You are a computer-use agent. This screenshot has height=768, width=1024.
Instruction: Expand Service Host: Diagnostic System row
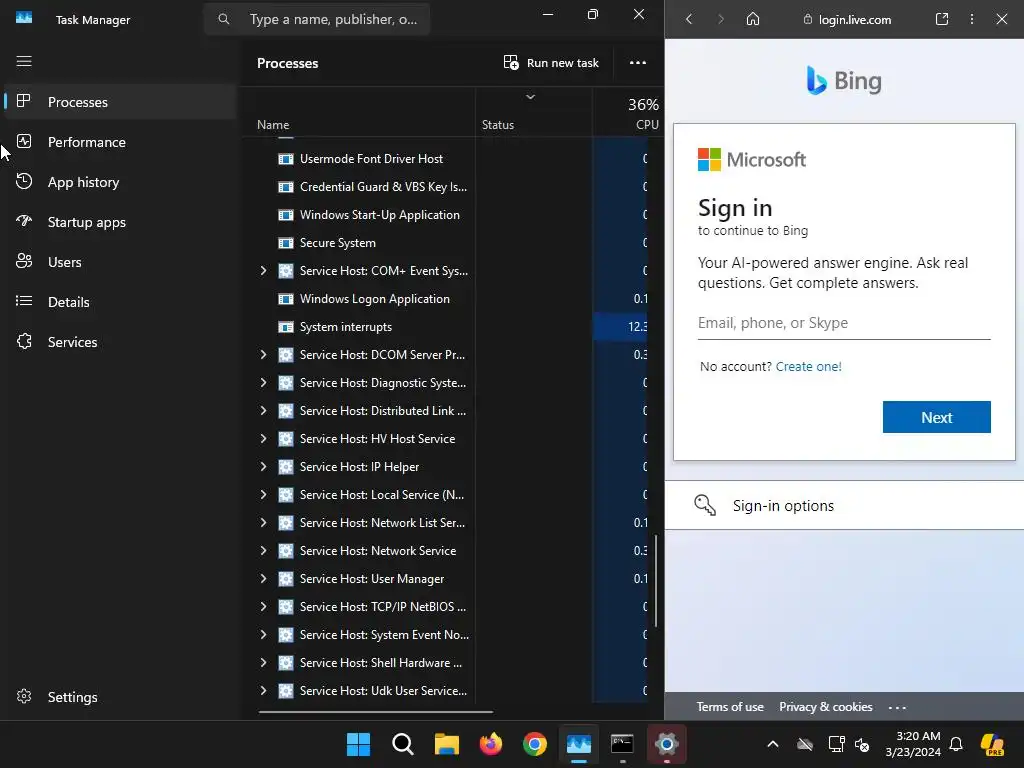[x=263, y=383]
